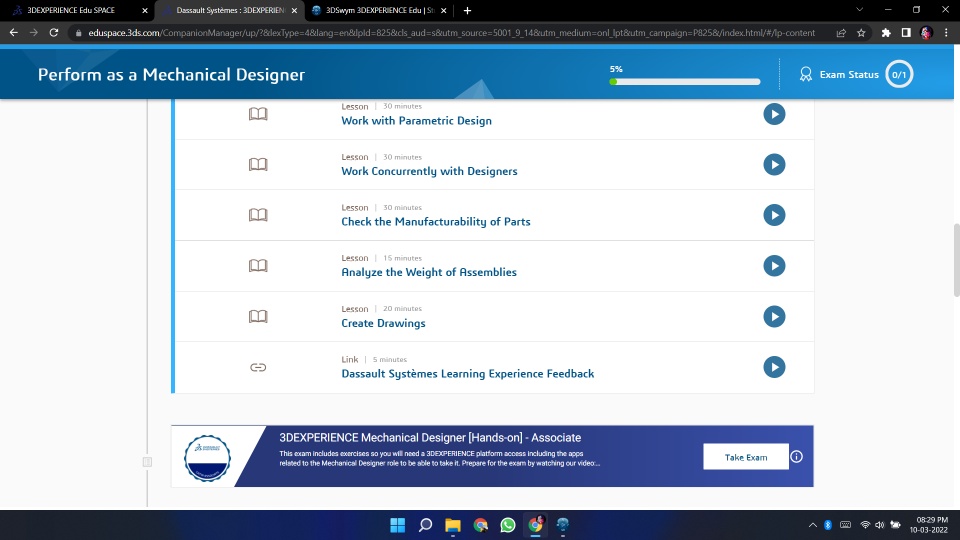Close the 3DSwym 3DEXPERIENCE Edu tab

443,10
